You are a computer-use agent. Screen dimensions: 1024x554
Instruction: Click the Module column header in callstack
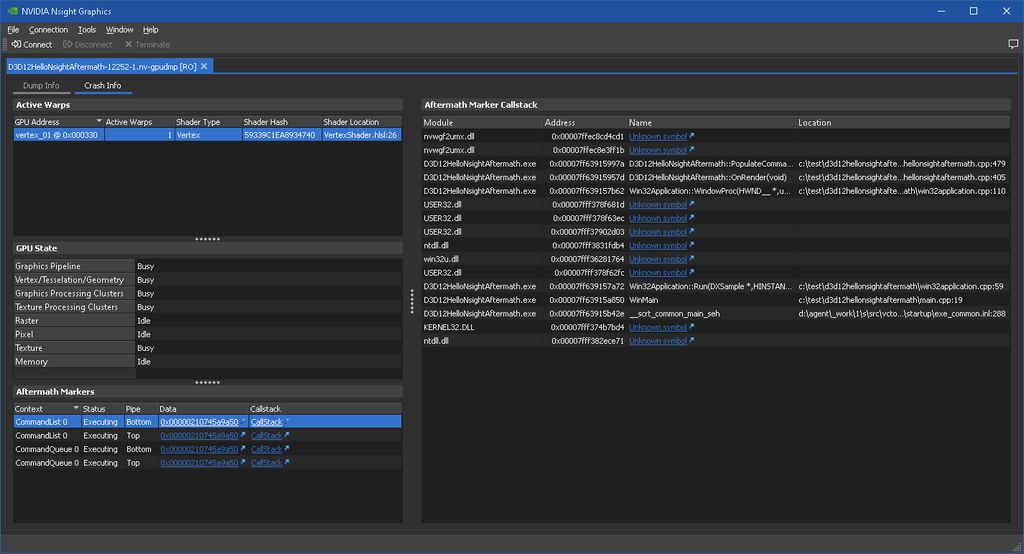[482, 122]
